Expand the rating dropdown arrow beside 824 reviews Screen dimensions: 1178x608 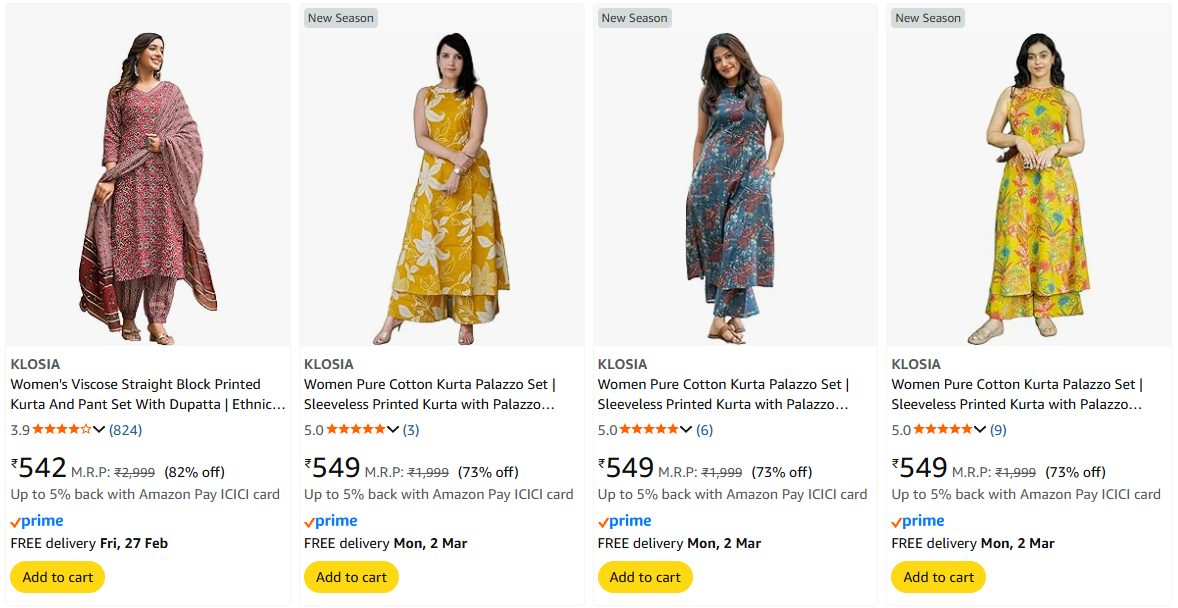[99, 430]
